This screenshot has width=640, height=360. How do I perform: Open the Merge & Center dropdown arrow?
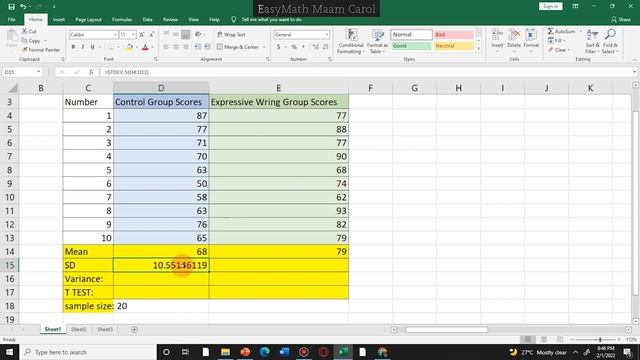(264, 47)
